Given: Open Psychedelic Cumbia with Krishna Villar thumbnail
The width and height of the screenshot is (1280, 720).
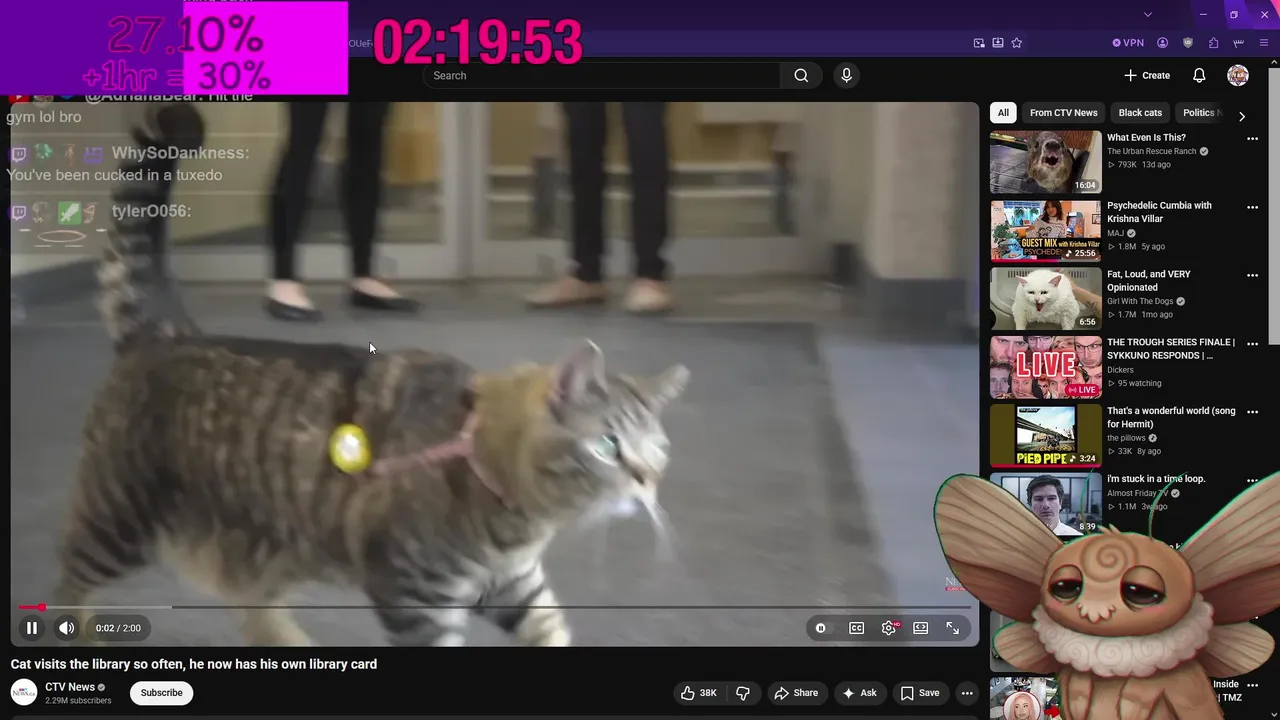Looking at the screenshot, I should click(1045, 230).
